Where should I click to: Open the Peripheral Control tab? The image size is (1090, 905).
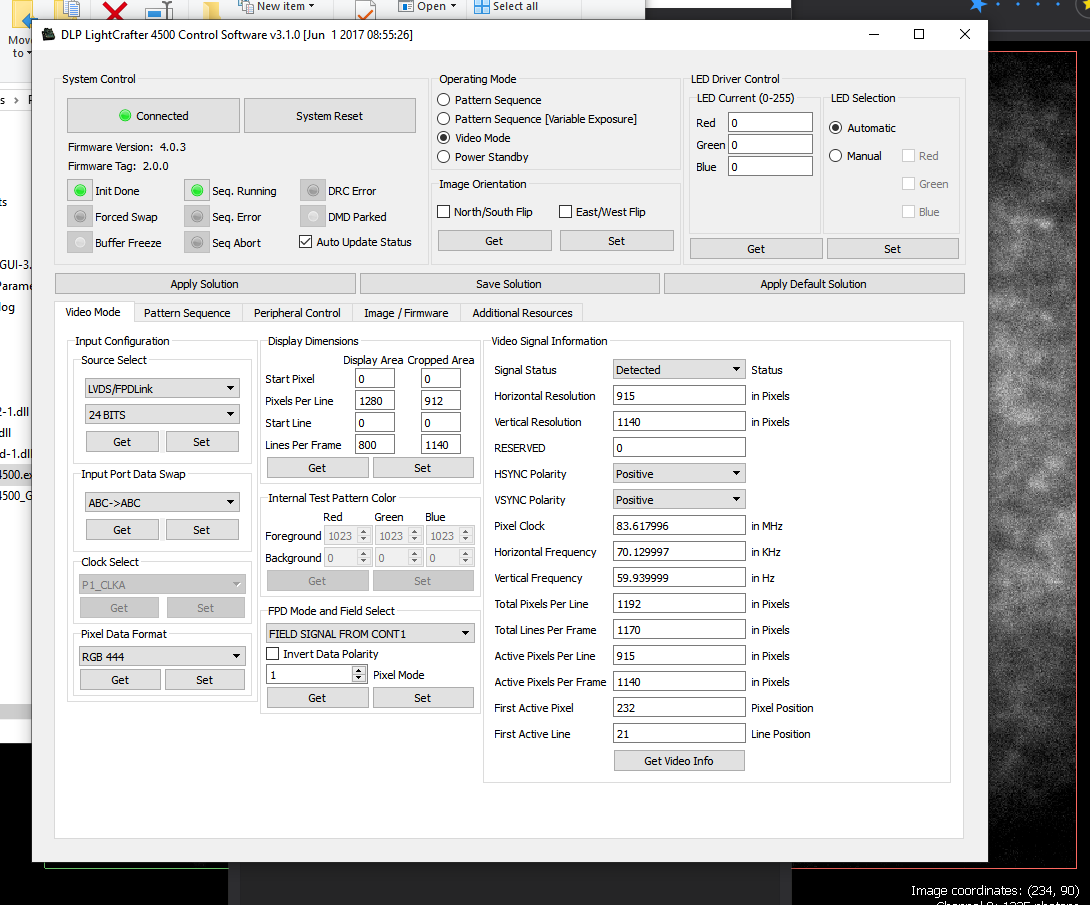[x=297, y=313]
